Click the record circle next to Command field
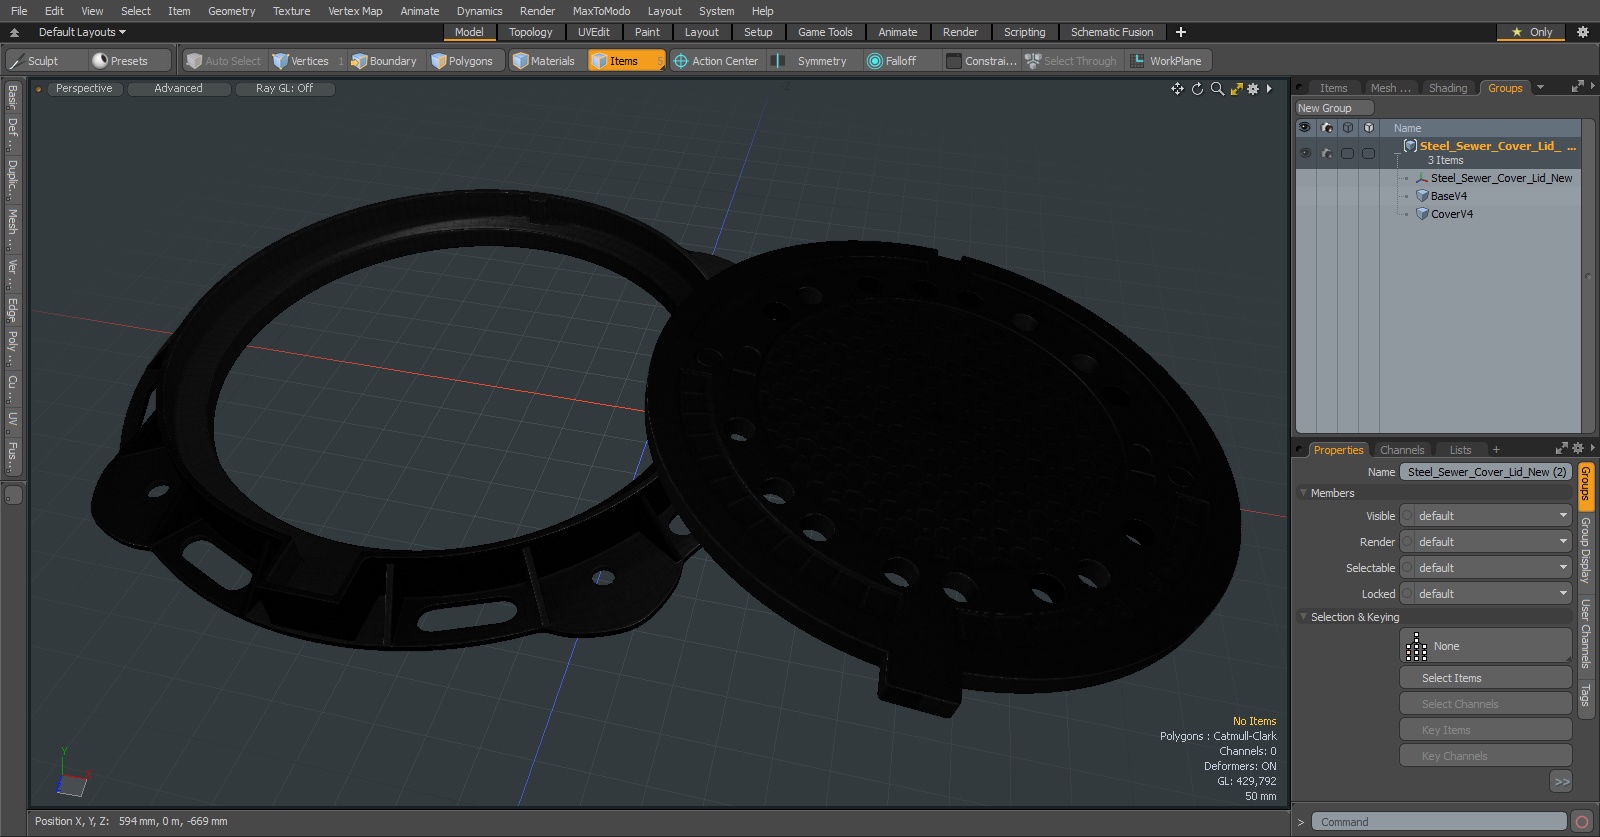 [x=1582, y=822]
